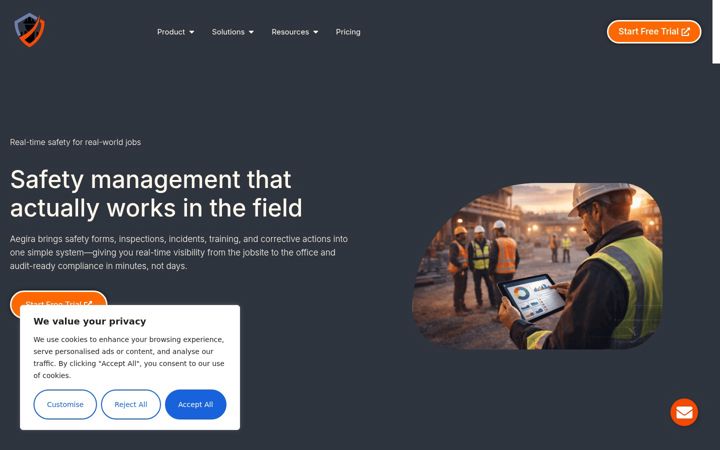Expand the Resources dropdown arrow
Screen dimensions: 720x450
point(316,32)
